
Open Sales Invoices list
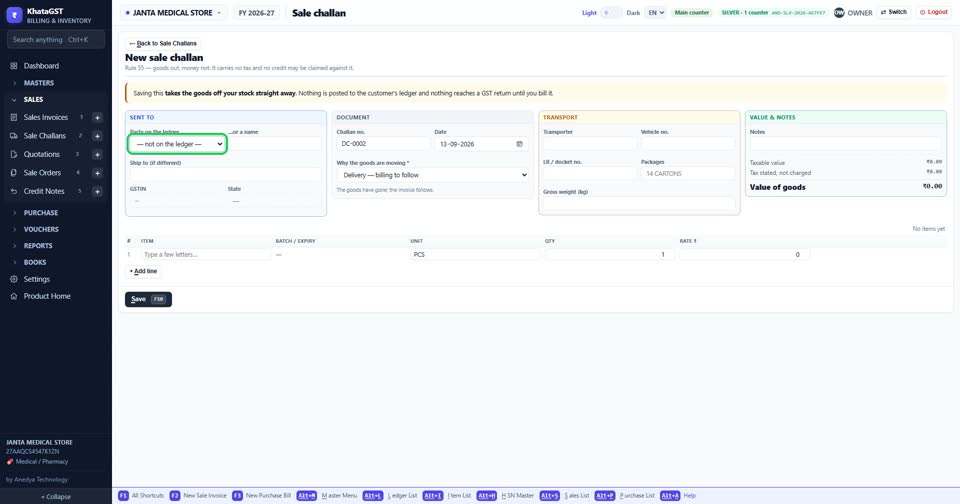tap(45, 117)
